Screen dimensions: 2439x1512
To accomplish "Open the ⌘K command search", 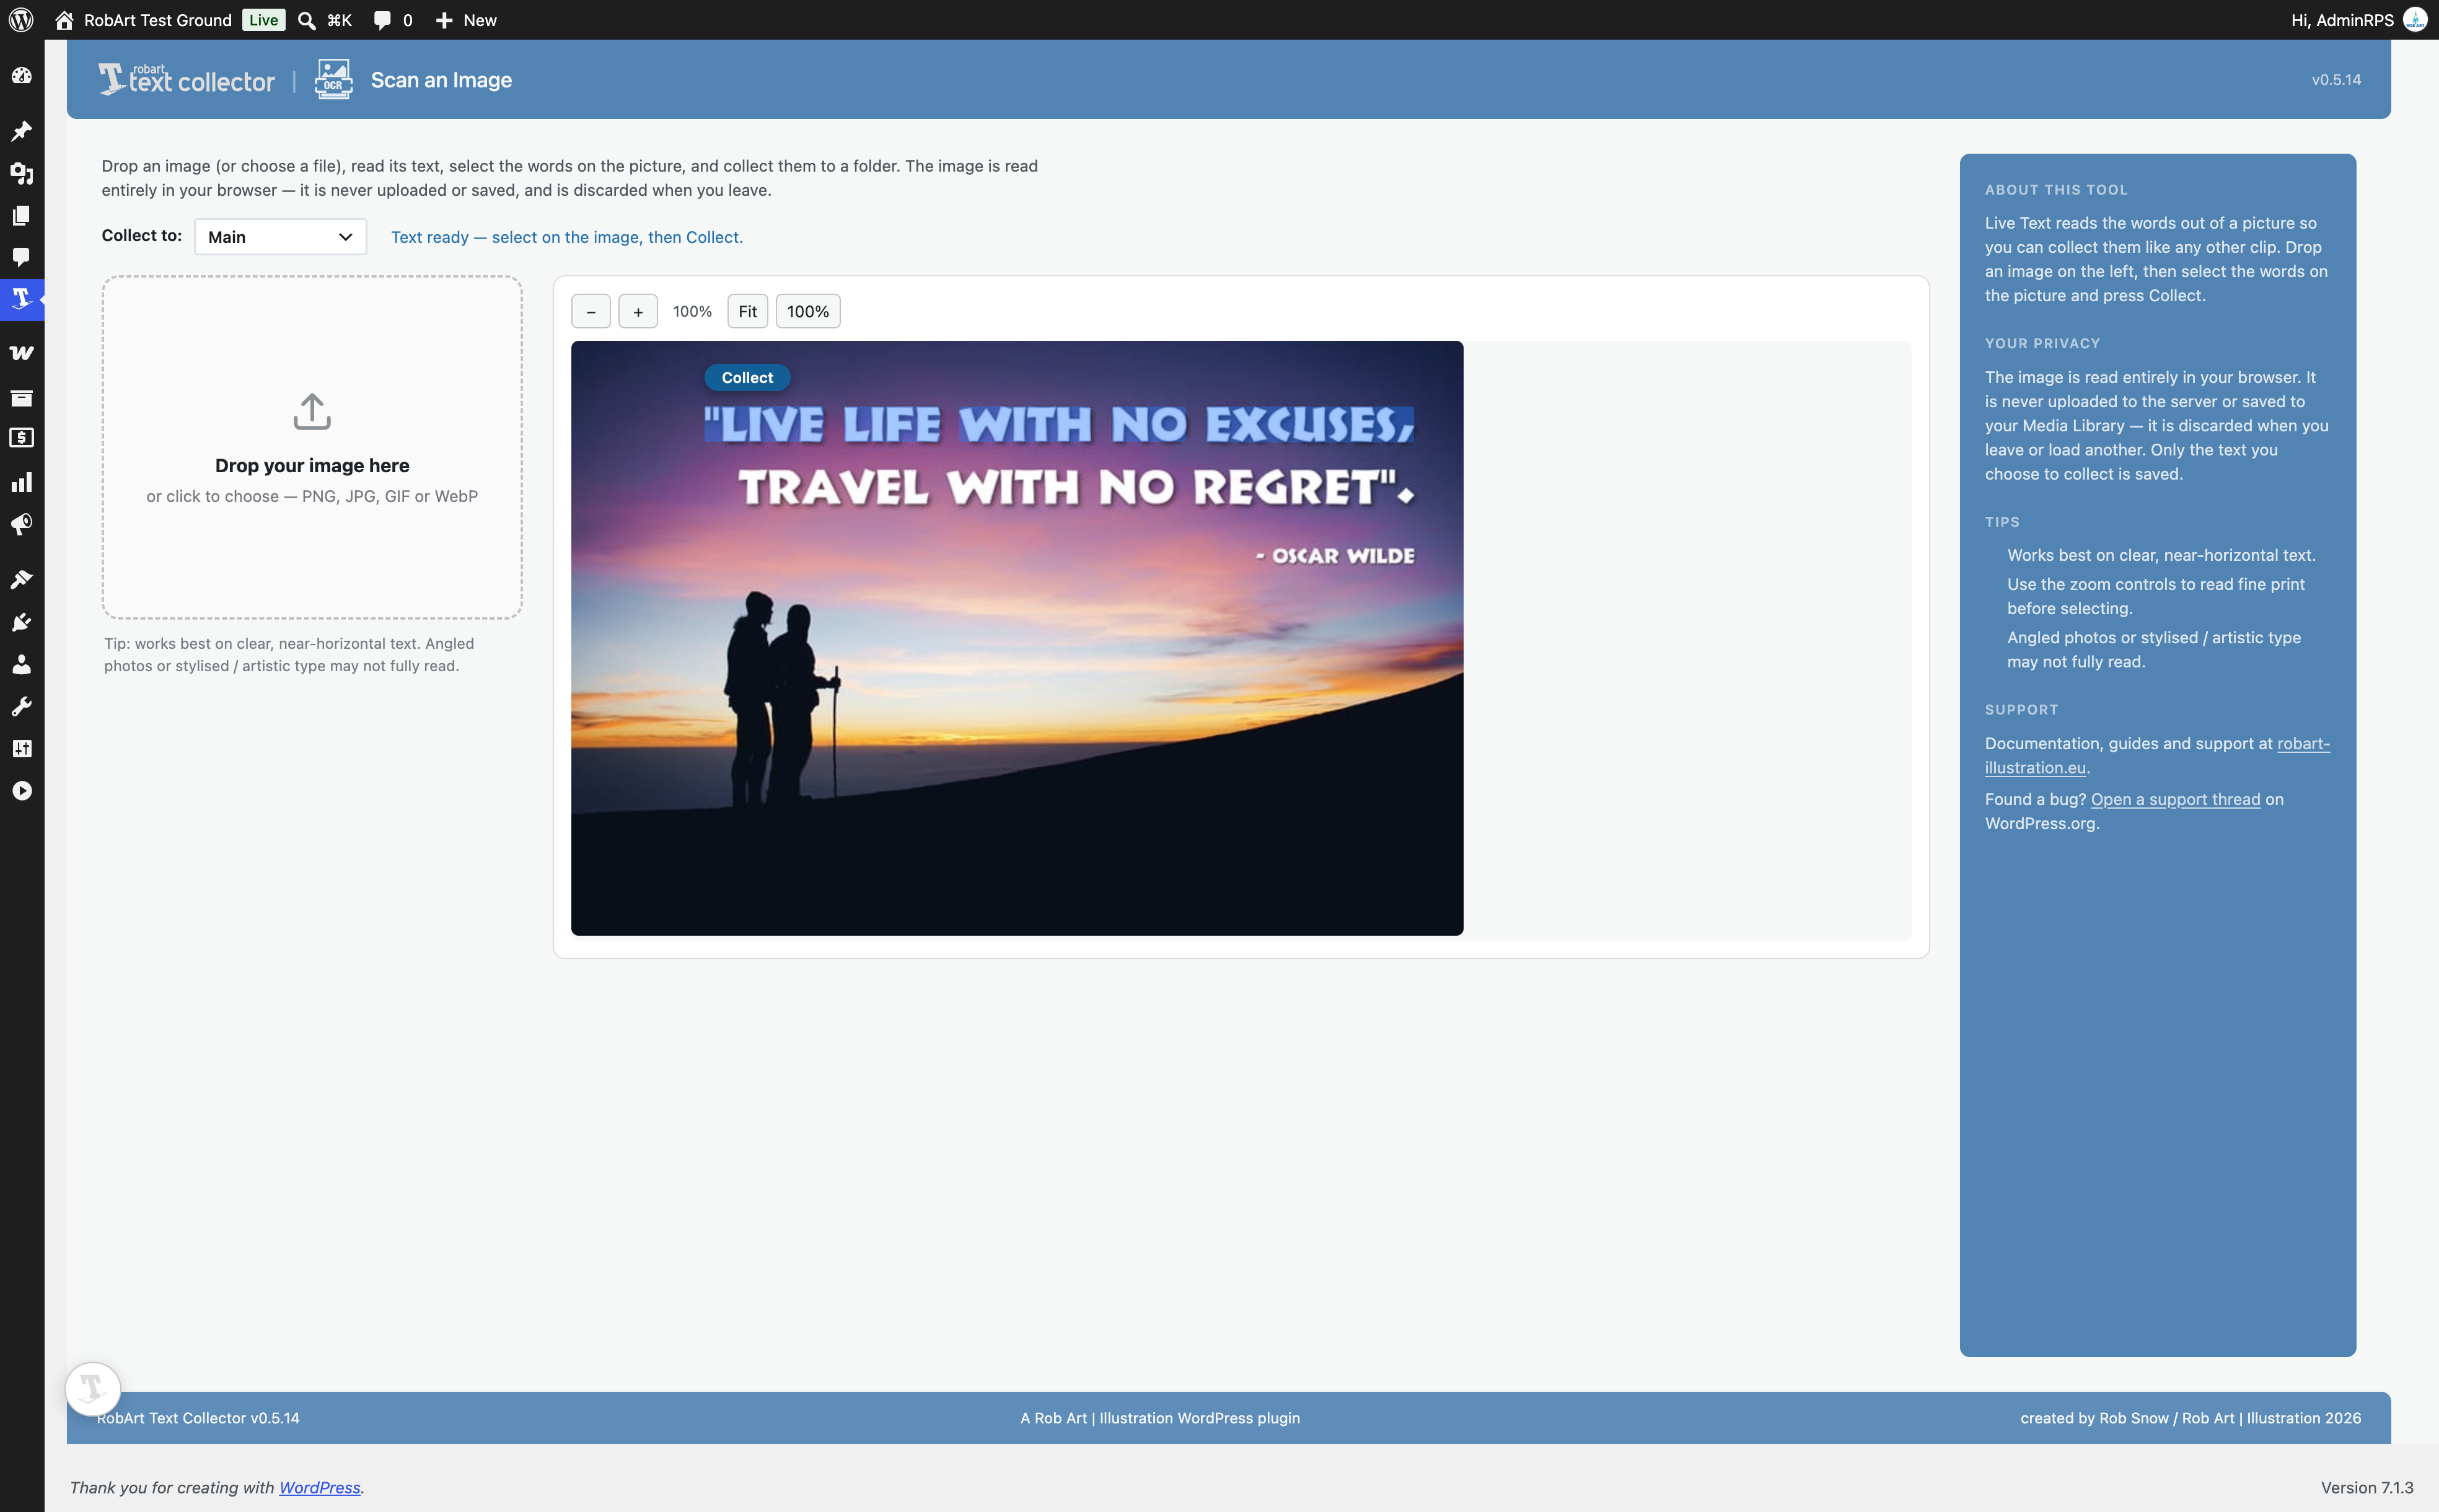I will [x=326, y=20].
